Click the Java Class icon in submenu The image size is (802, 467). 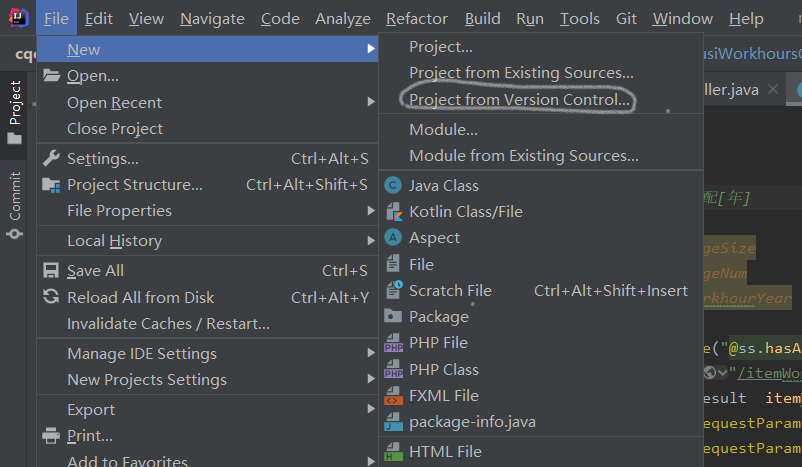tap(393, 185)
